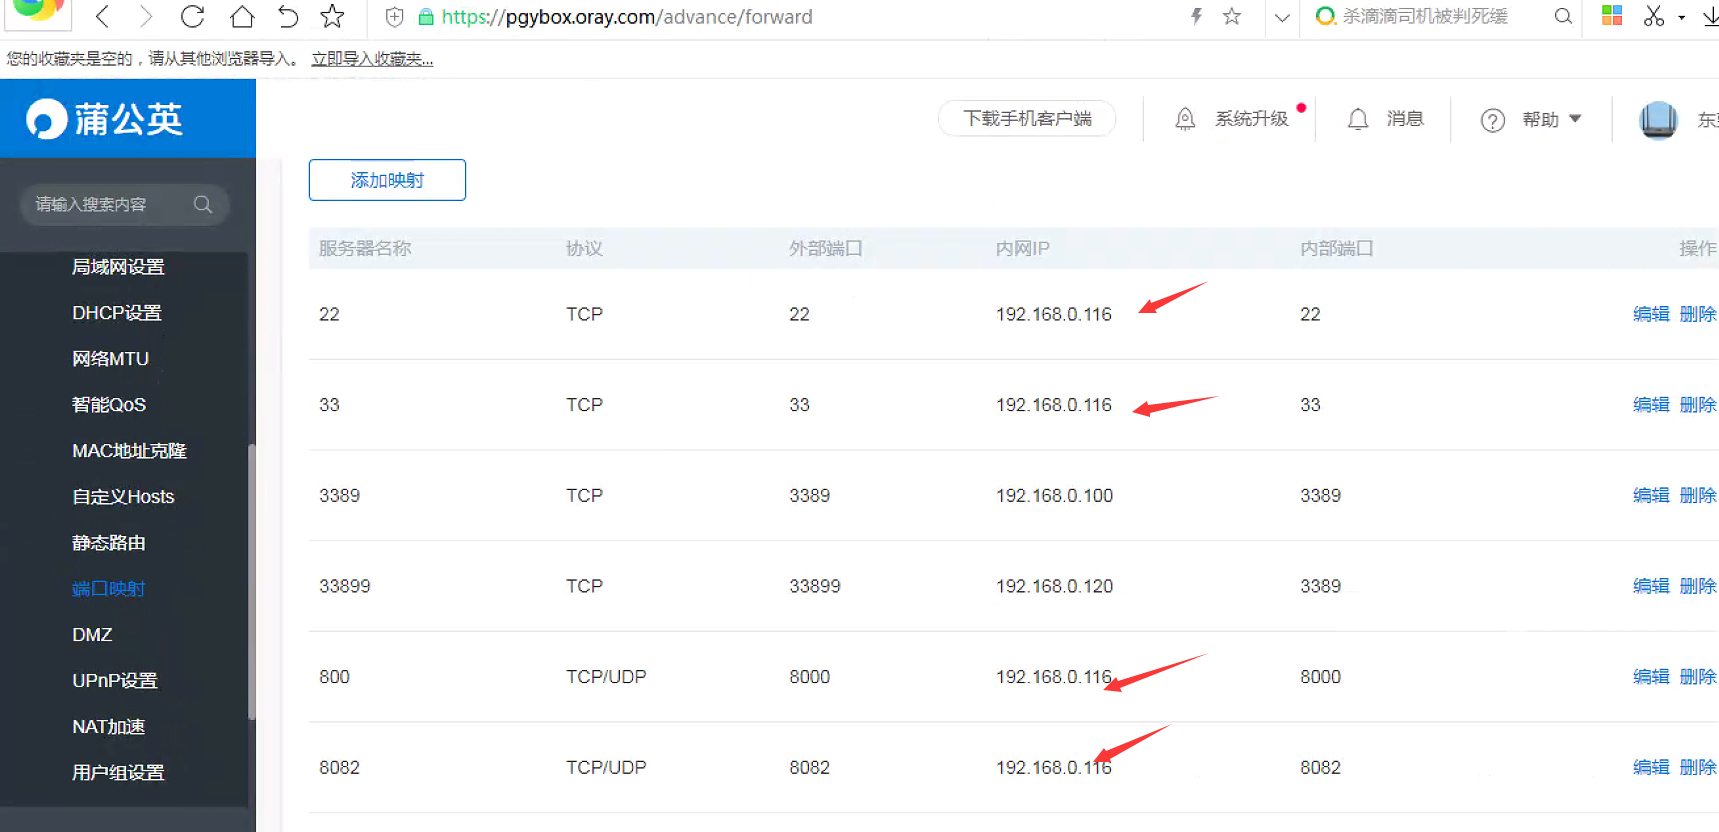Click sidebar vertical scrollbar

pyautogui.click(x=252, y=582)
